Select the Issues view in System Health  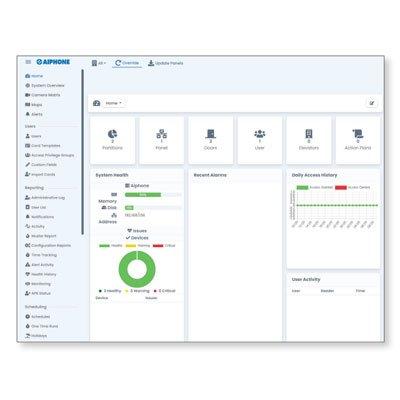[137, 231]
